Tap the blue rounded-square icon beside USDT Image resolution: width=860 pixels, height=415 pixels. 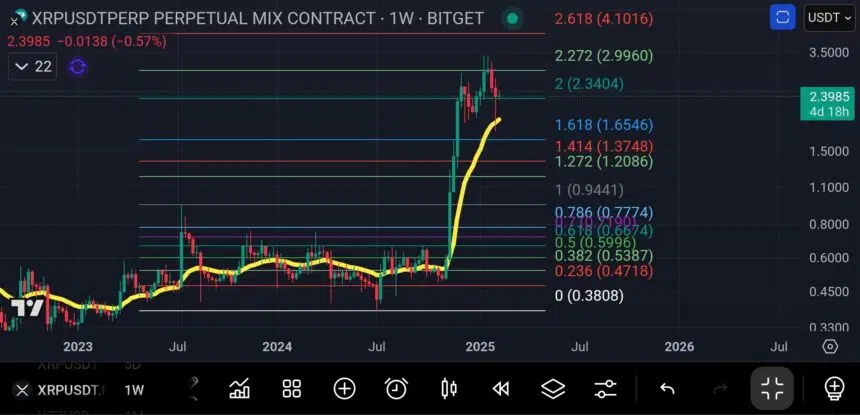coord(783,18)
